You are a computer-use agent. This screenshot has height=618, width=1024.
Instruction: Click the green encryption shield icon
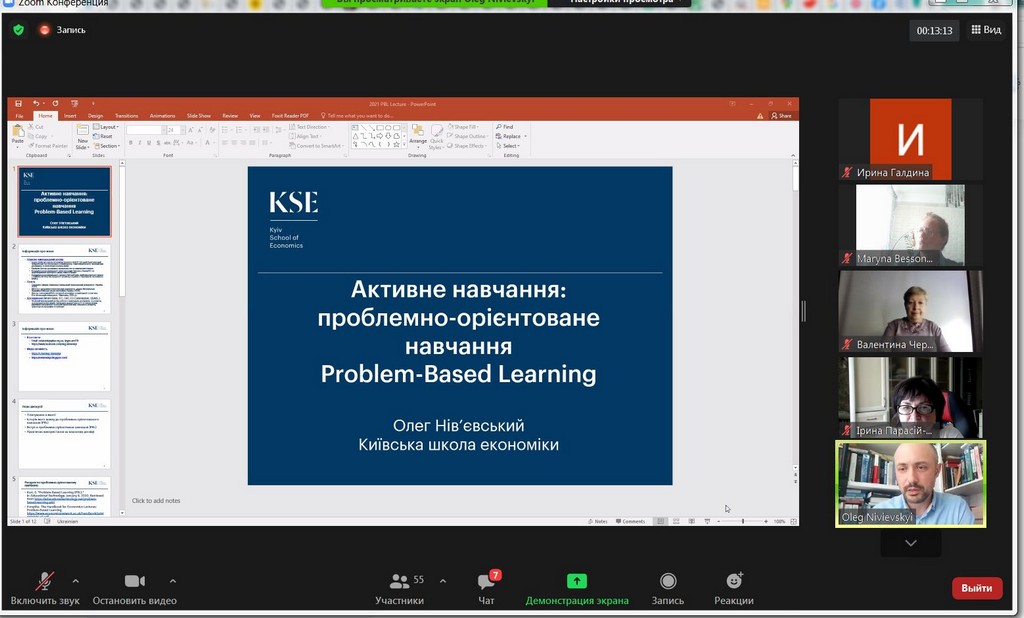pyautogui.click(x=18, y=30)
